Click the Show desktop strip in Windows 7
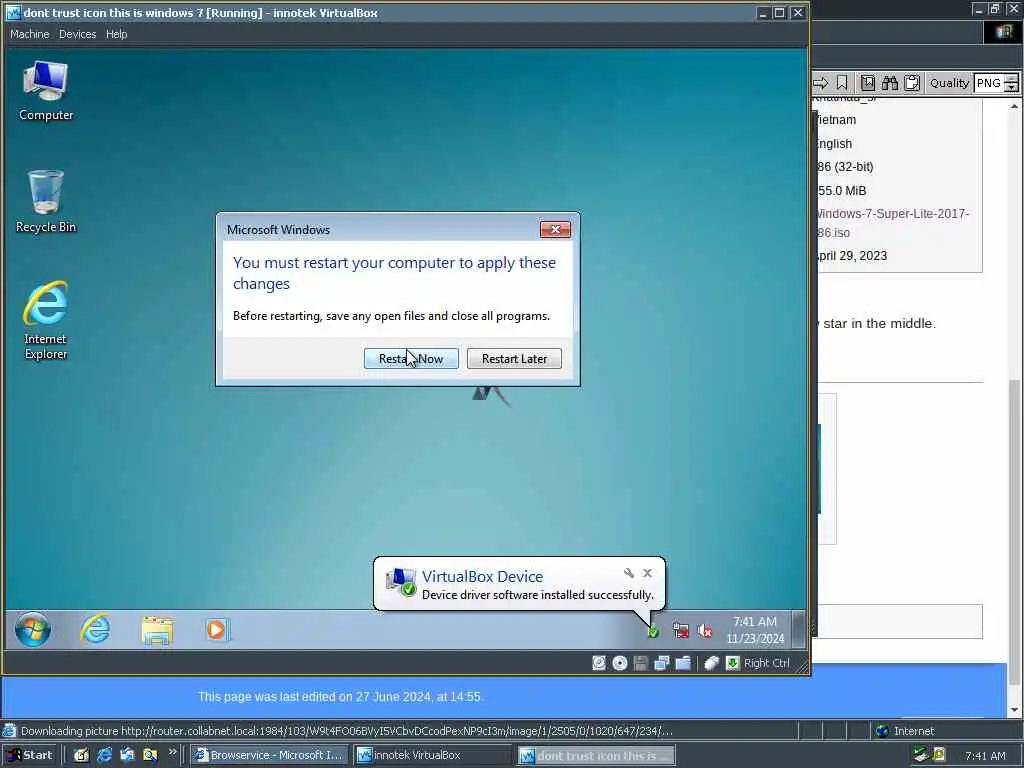This screenshot has width=1024, height=768. point(798,629)
